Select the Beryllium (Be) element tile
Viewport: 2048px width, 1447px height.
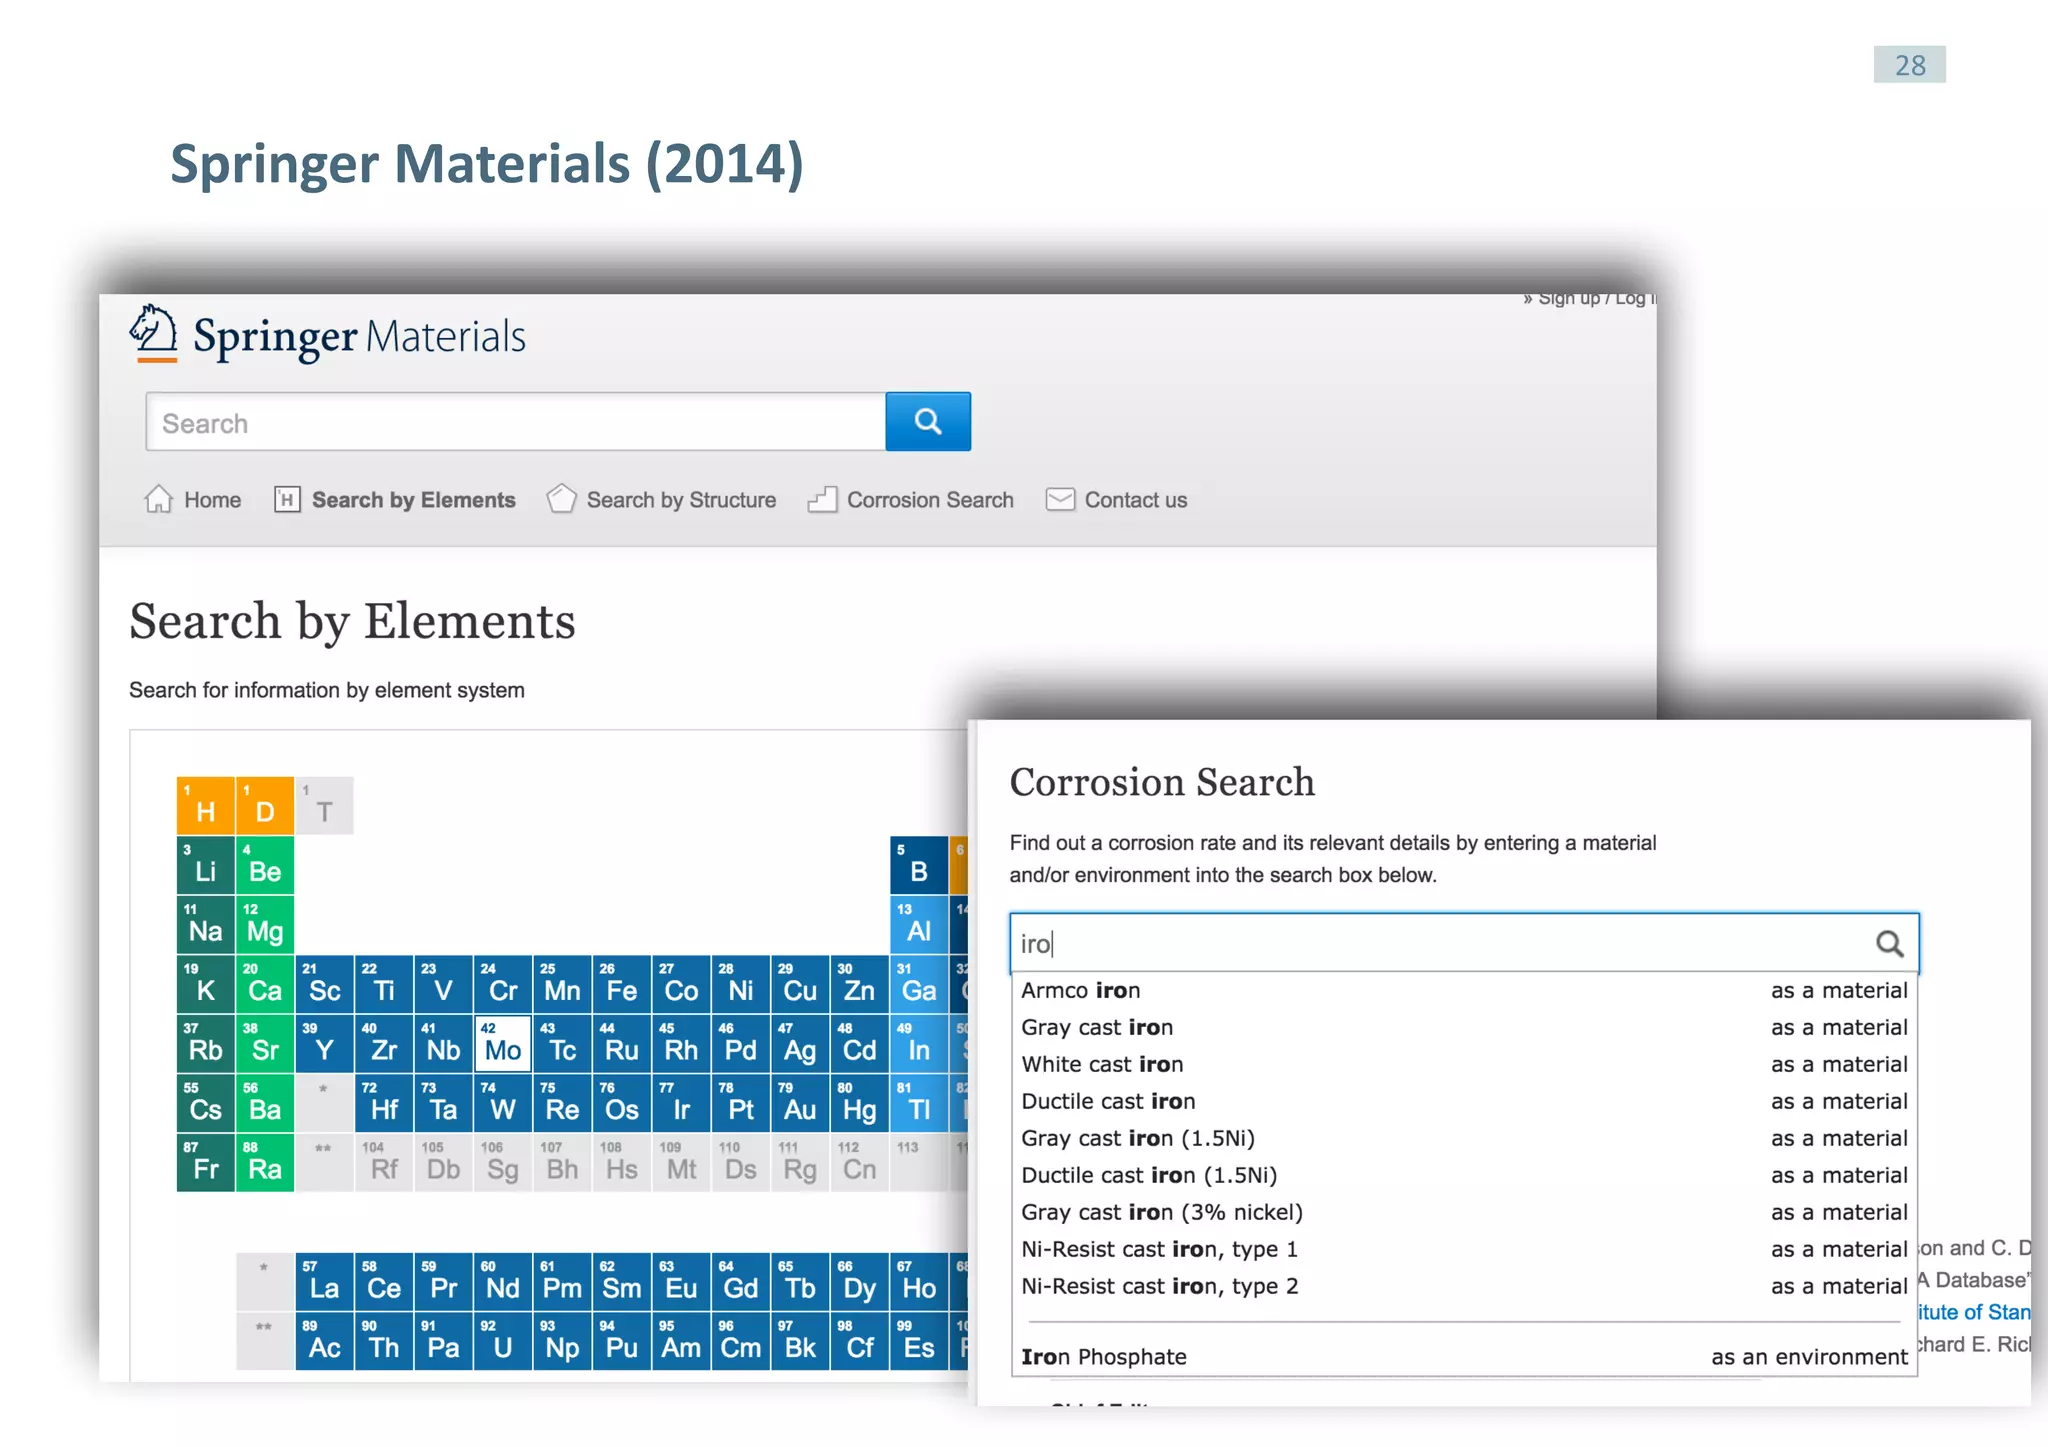point(265,865)
